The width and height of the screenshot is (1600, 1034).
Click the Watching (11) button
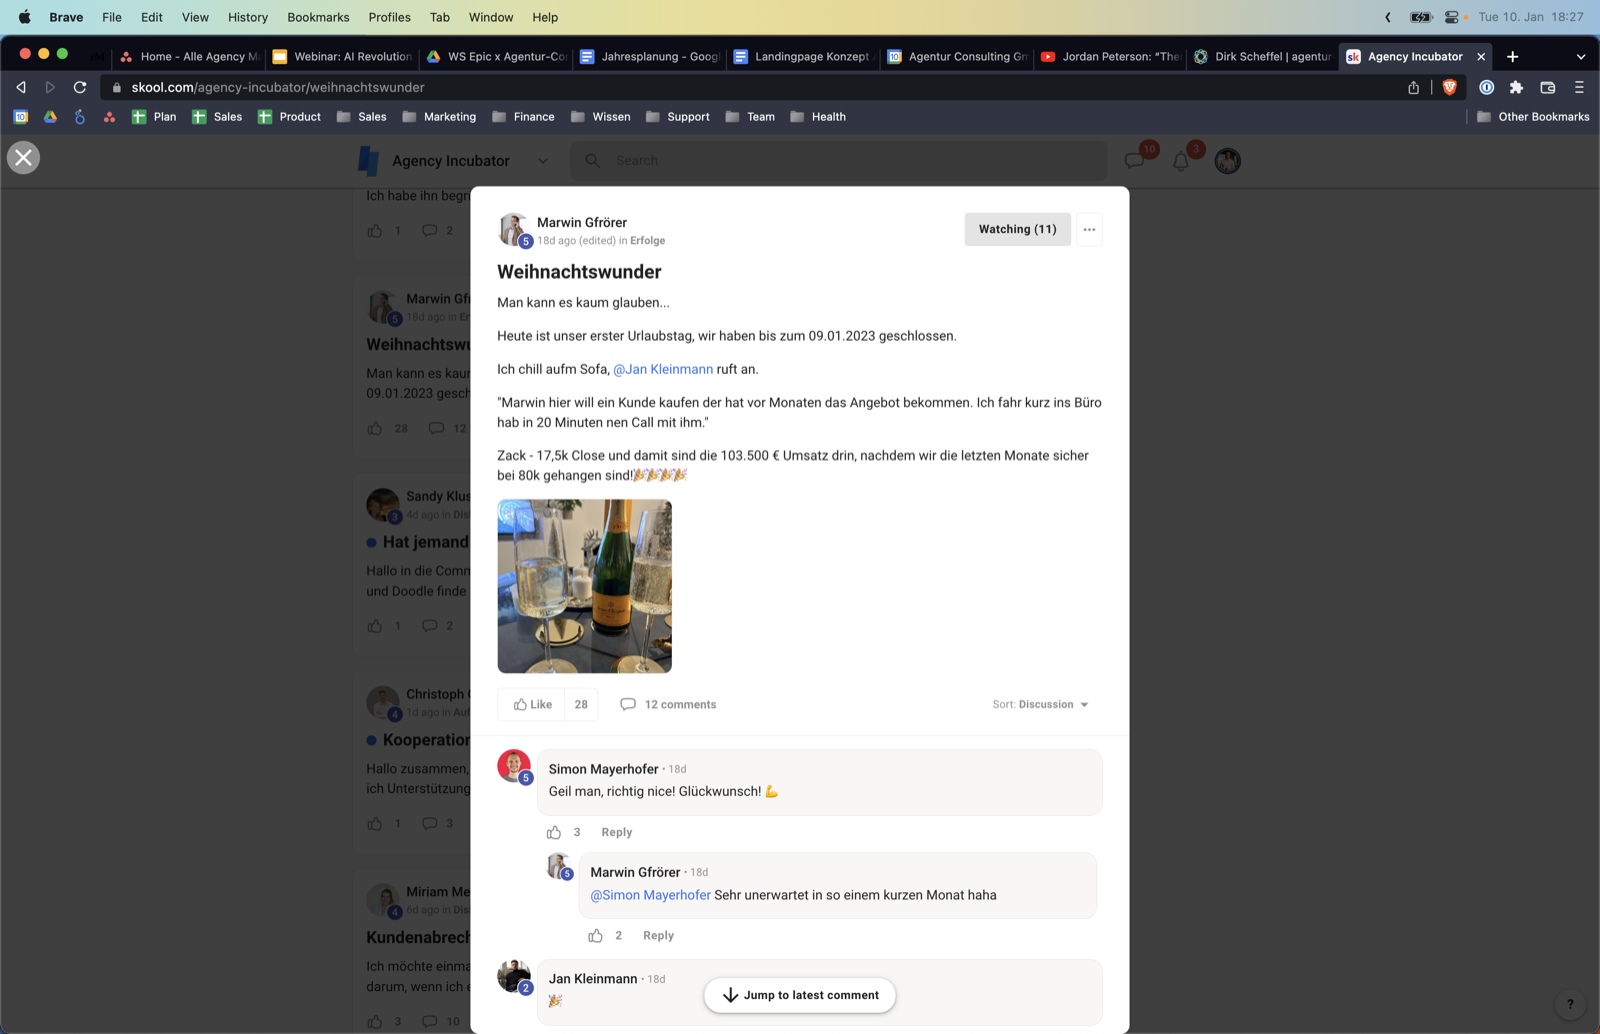point(1017,229)
